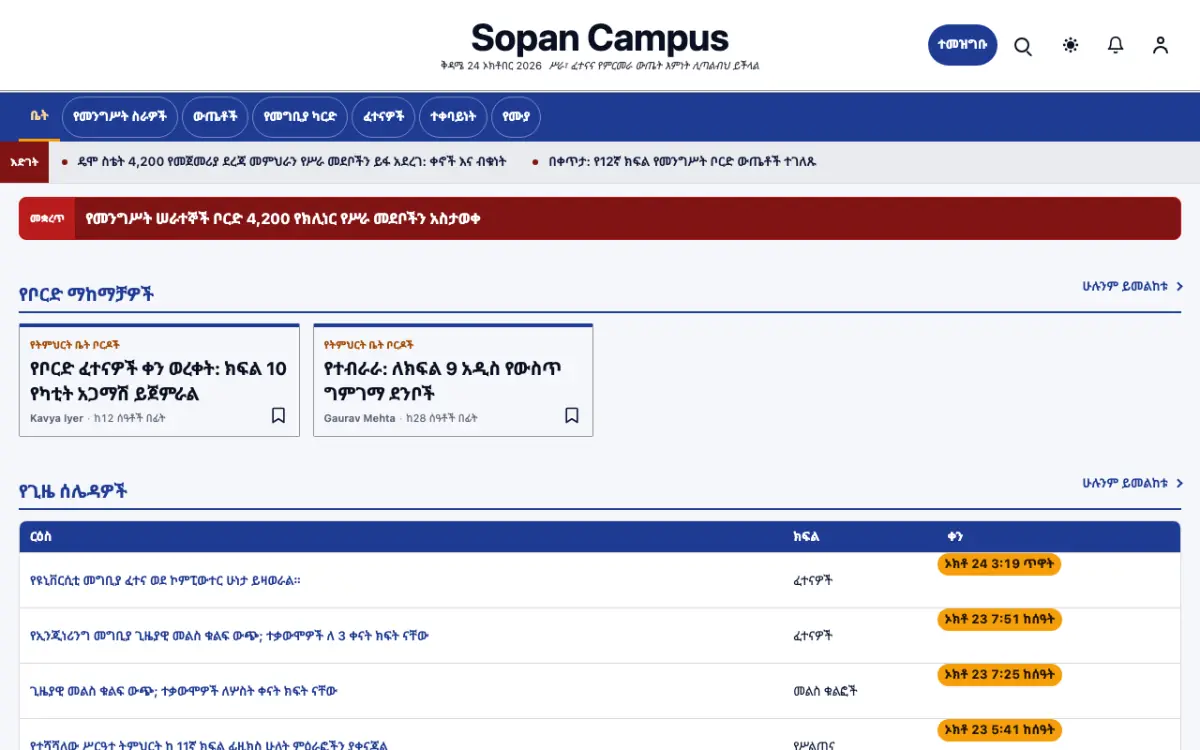
Task: Open the የመንግሥት ስራዎች navigation tab
Action: [120, 117]
